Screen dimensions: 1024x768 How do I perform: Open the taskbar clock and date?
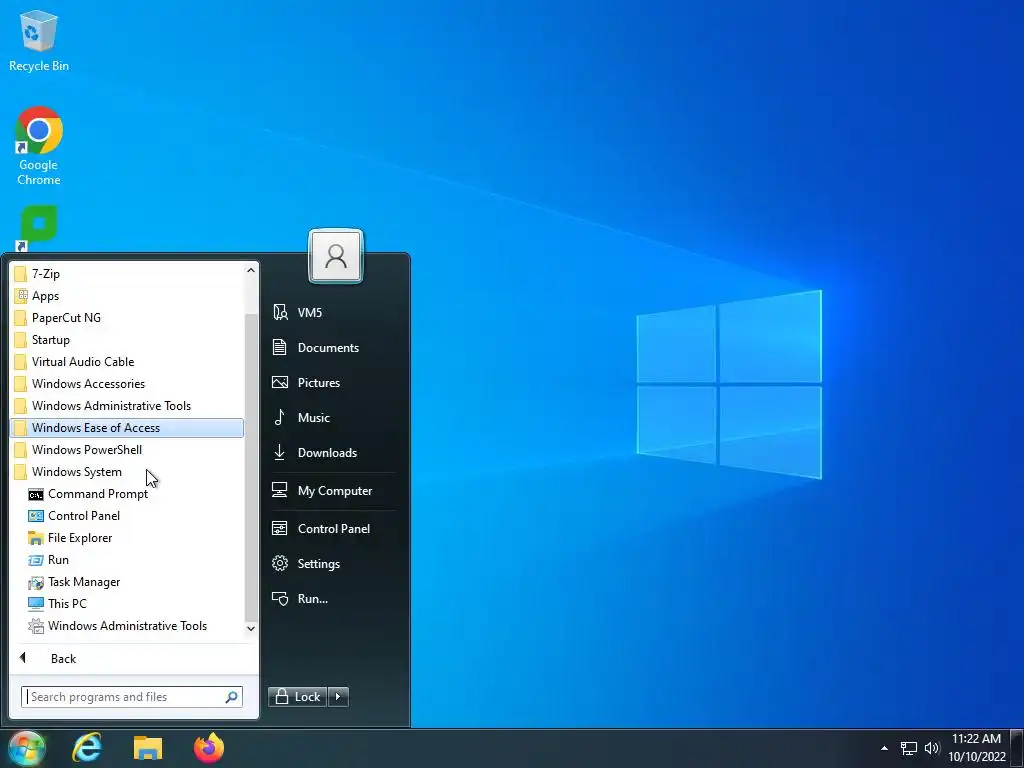pos(976,748)
